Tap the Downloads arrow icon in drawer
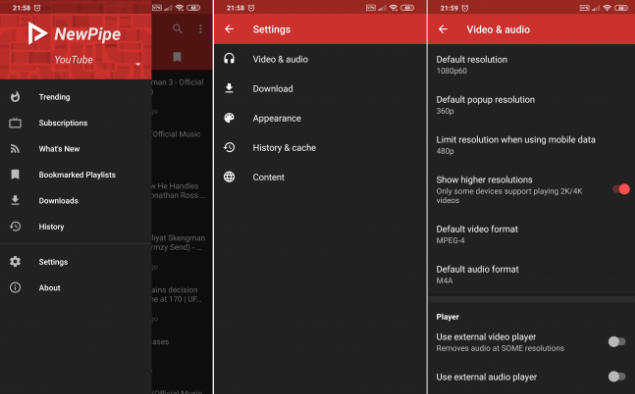The image size is (635, 394). tap(15, 200)
